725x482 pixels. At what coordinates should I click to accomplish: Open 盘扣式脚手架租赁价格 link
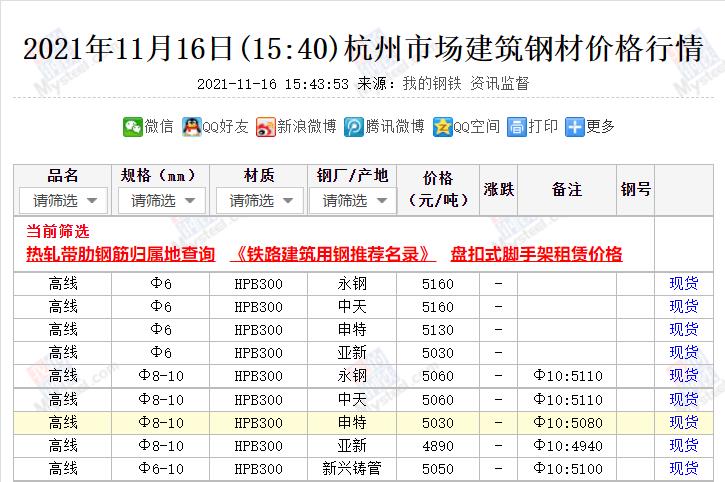pos(536,254)
